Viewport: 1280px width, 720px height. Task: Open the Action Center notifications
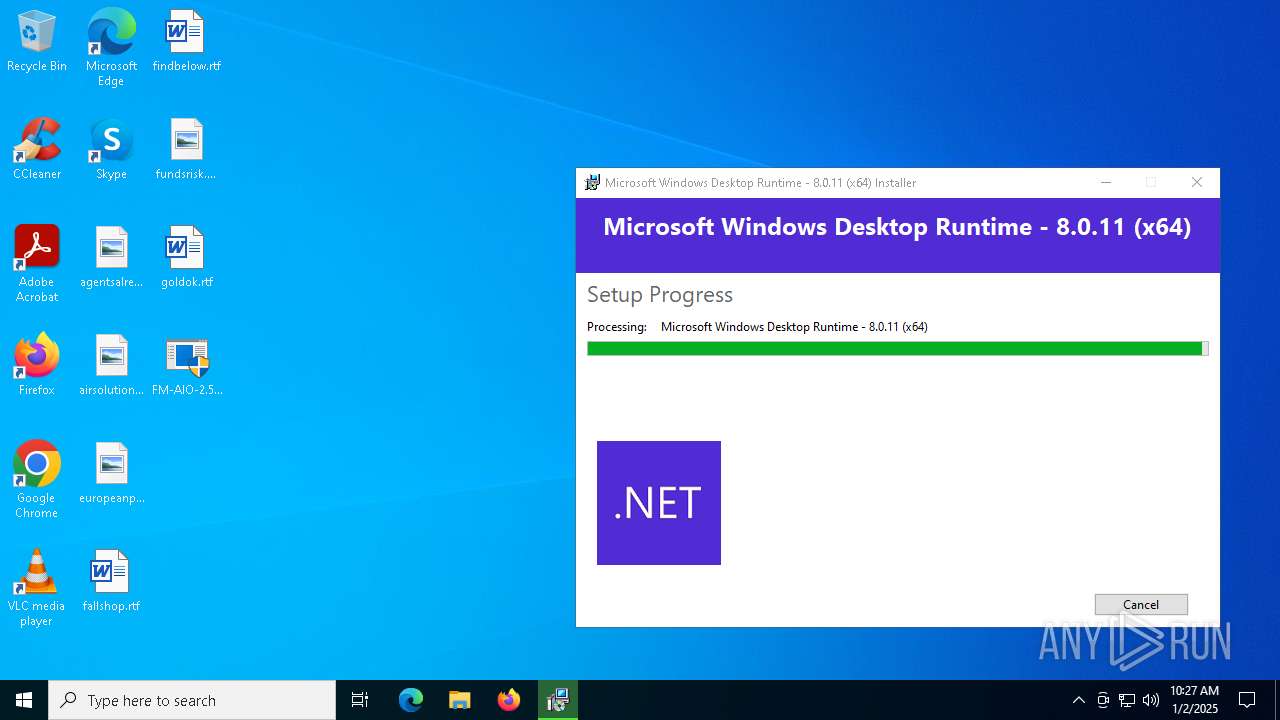pos(1247,700)
